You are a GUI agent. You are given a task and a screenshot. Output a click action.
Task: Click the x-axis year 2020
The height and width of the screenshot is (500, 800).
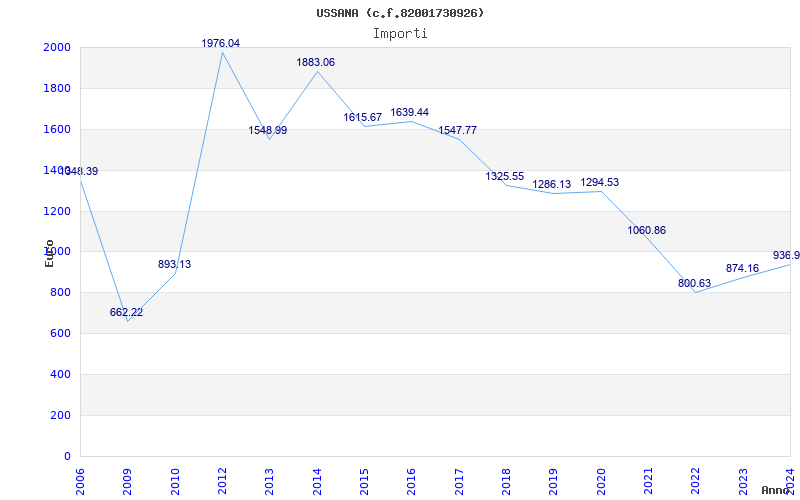pyautogui.click(x=602, y=482)
